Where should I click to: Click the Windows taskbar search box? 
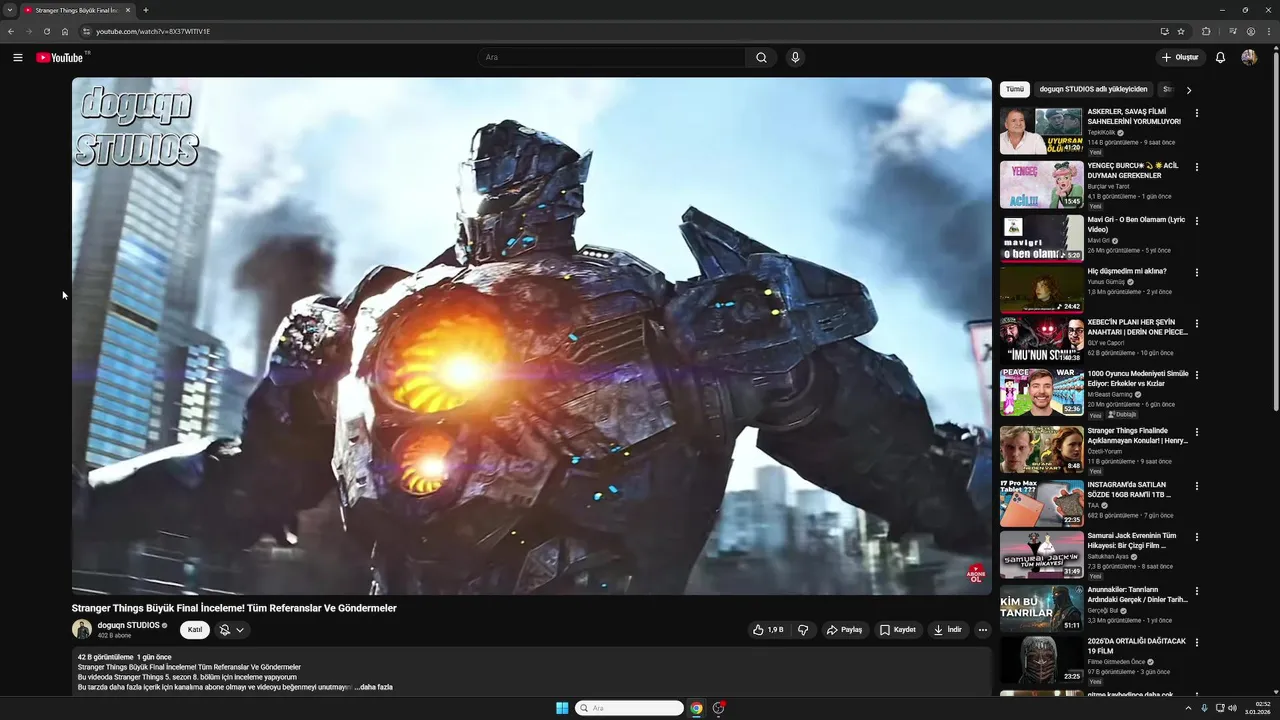629,708
